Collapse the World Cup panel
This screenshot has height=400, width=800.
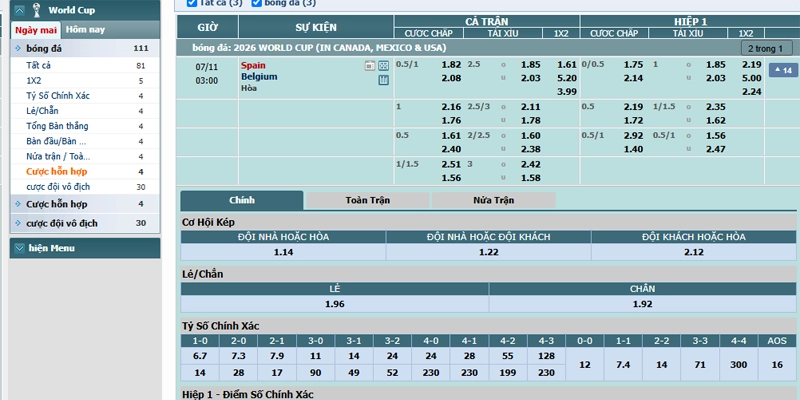click(19, 10)
